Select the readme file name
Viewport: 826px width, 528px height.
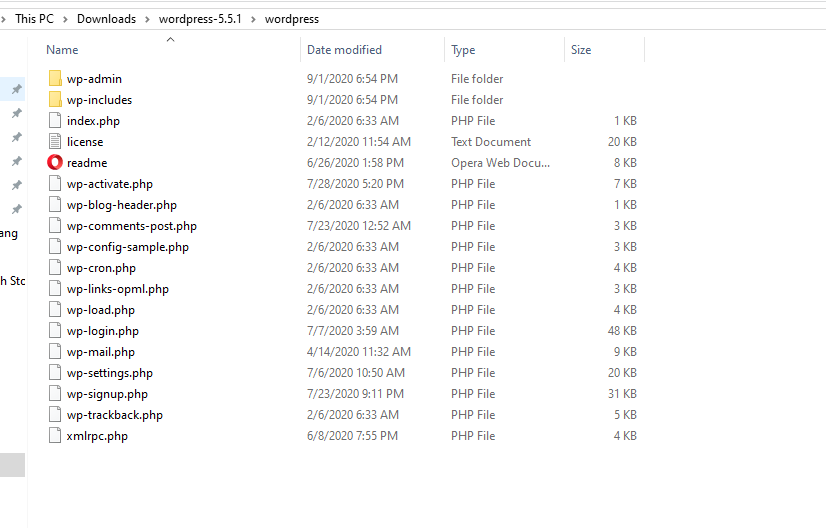click(x=87, y=163)
